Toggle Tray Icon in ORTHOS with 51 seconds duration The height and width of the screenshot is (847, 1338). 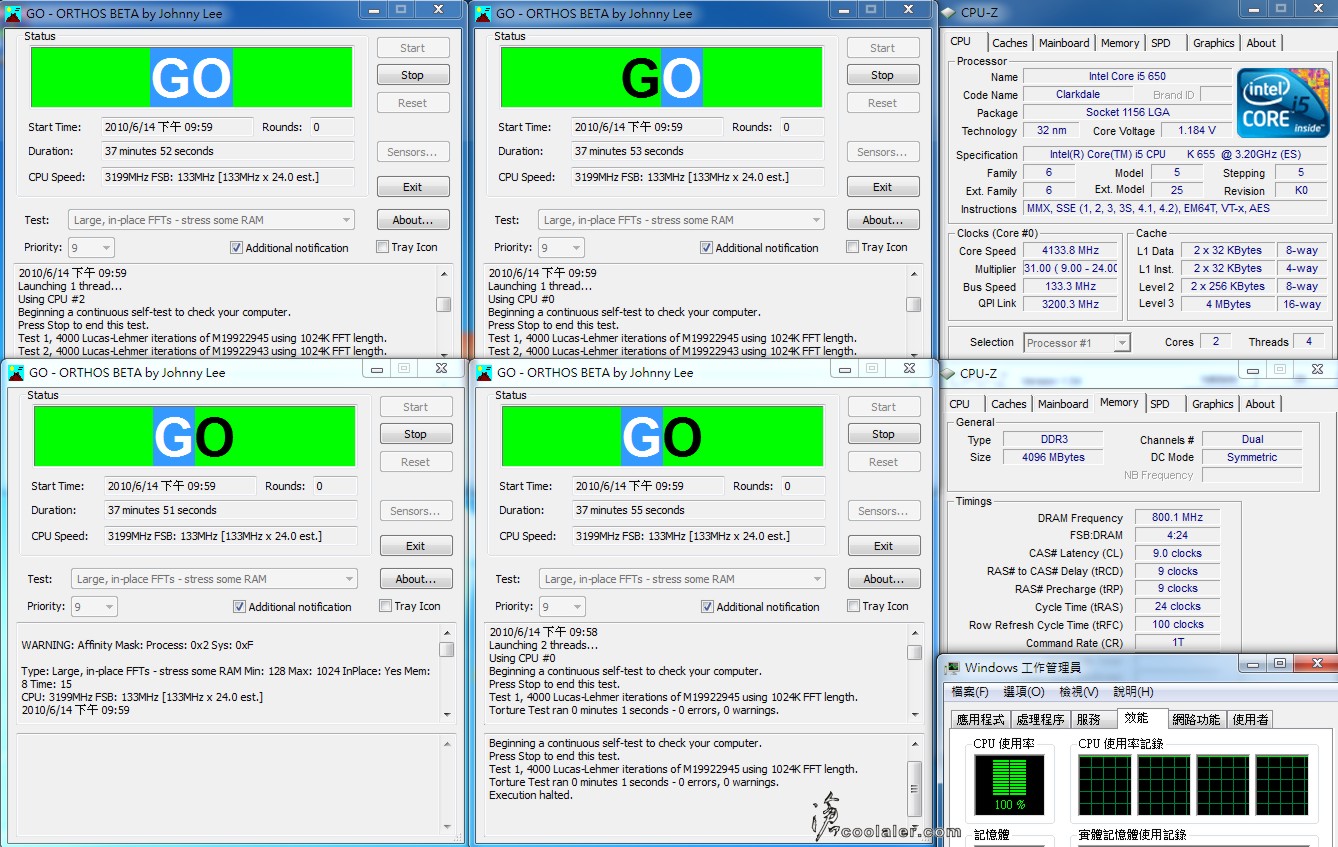pos(385,606)
